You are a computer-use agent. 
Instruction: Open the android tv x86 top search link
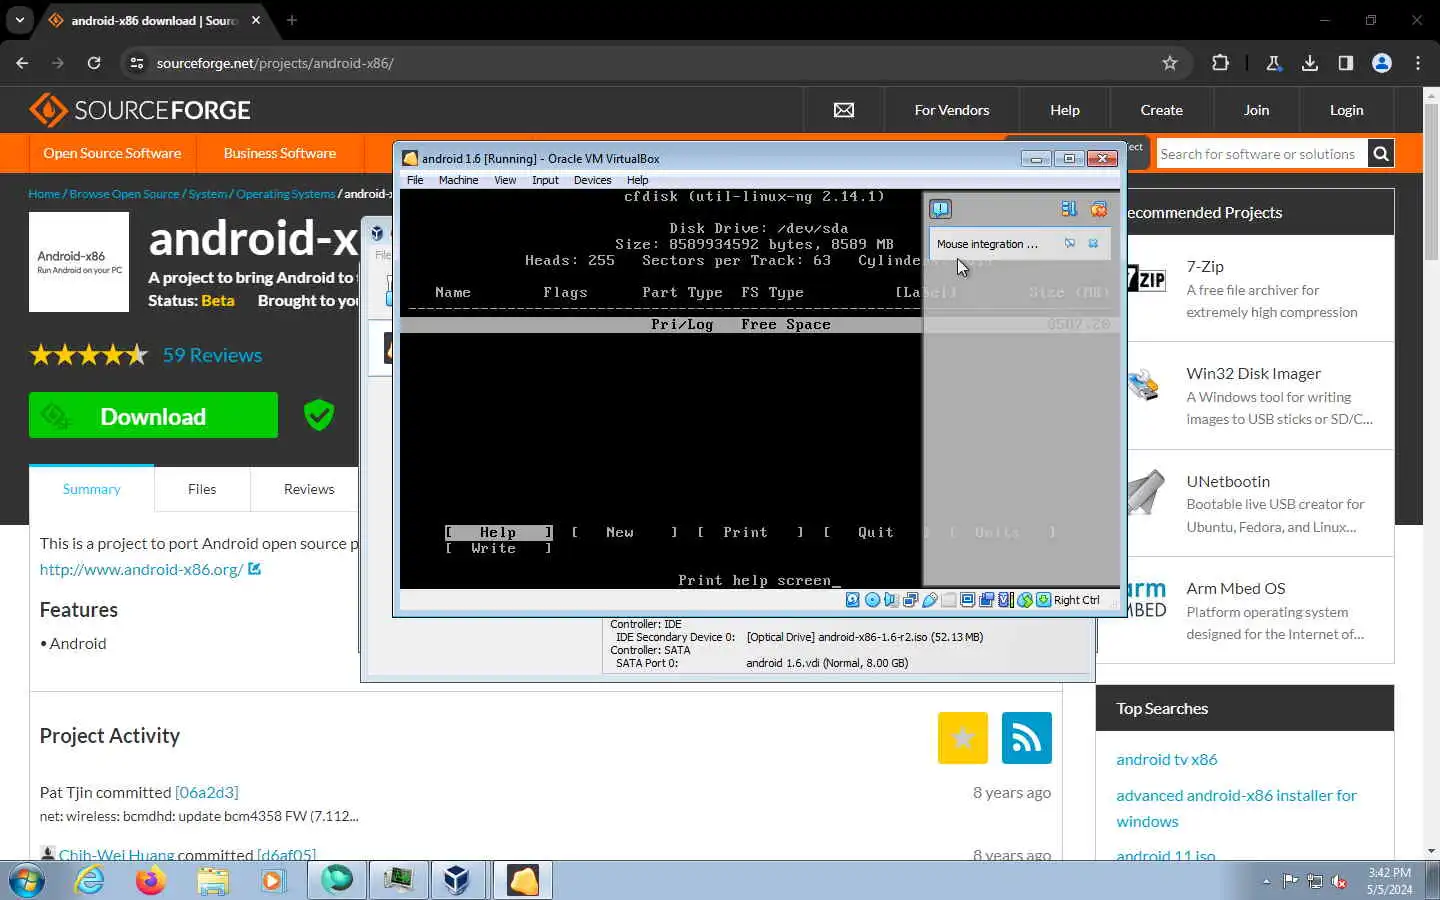(1167, 759)
